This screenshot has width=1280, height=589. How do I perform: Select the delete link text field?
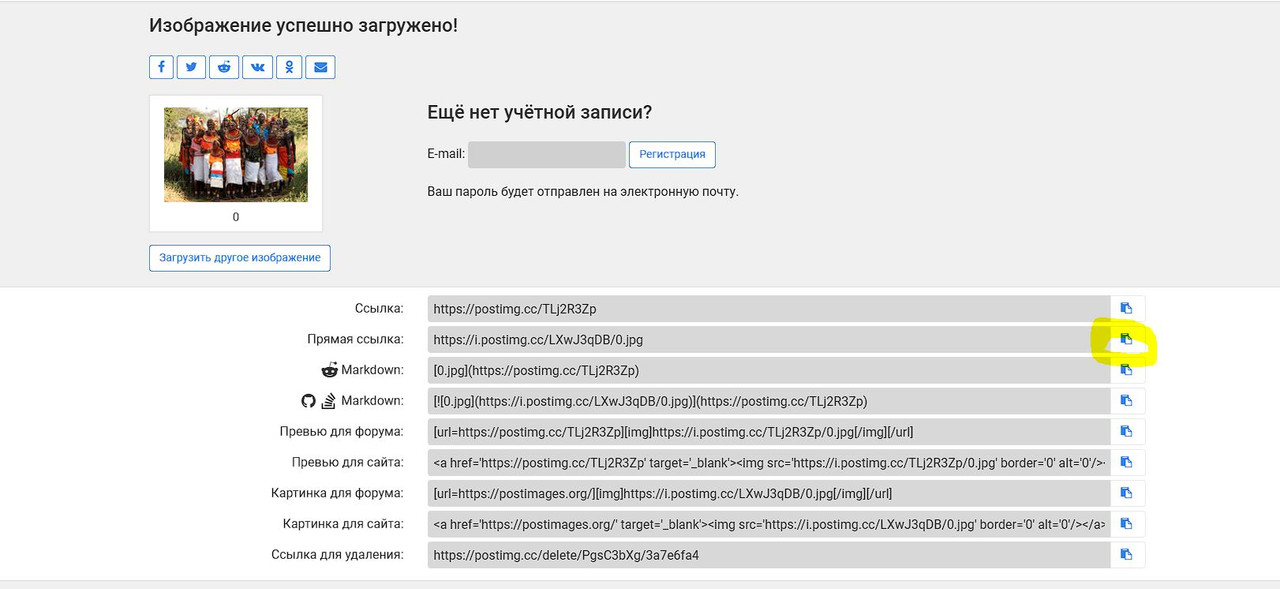click(768, 555)
